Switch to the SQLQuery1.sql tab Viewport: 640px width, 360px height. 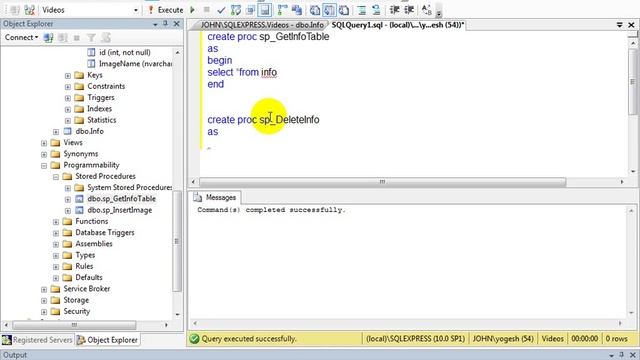[x=398, y=25]
